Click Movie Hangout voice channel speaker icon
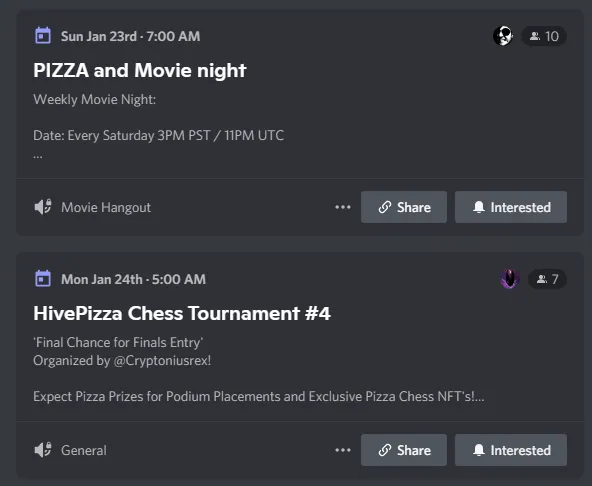The height and width of the screenshot is (486, 592). coord(43,207)
